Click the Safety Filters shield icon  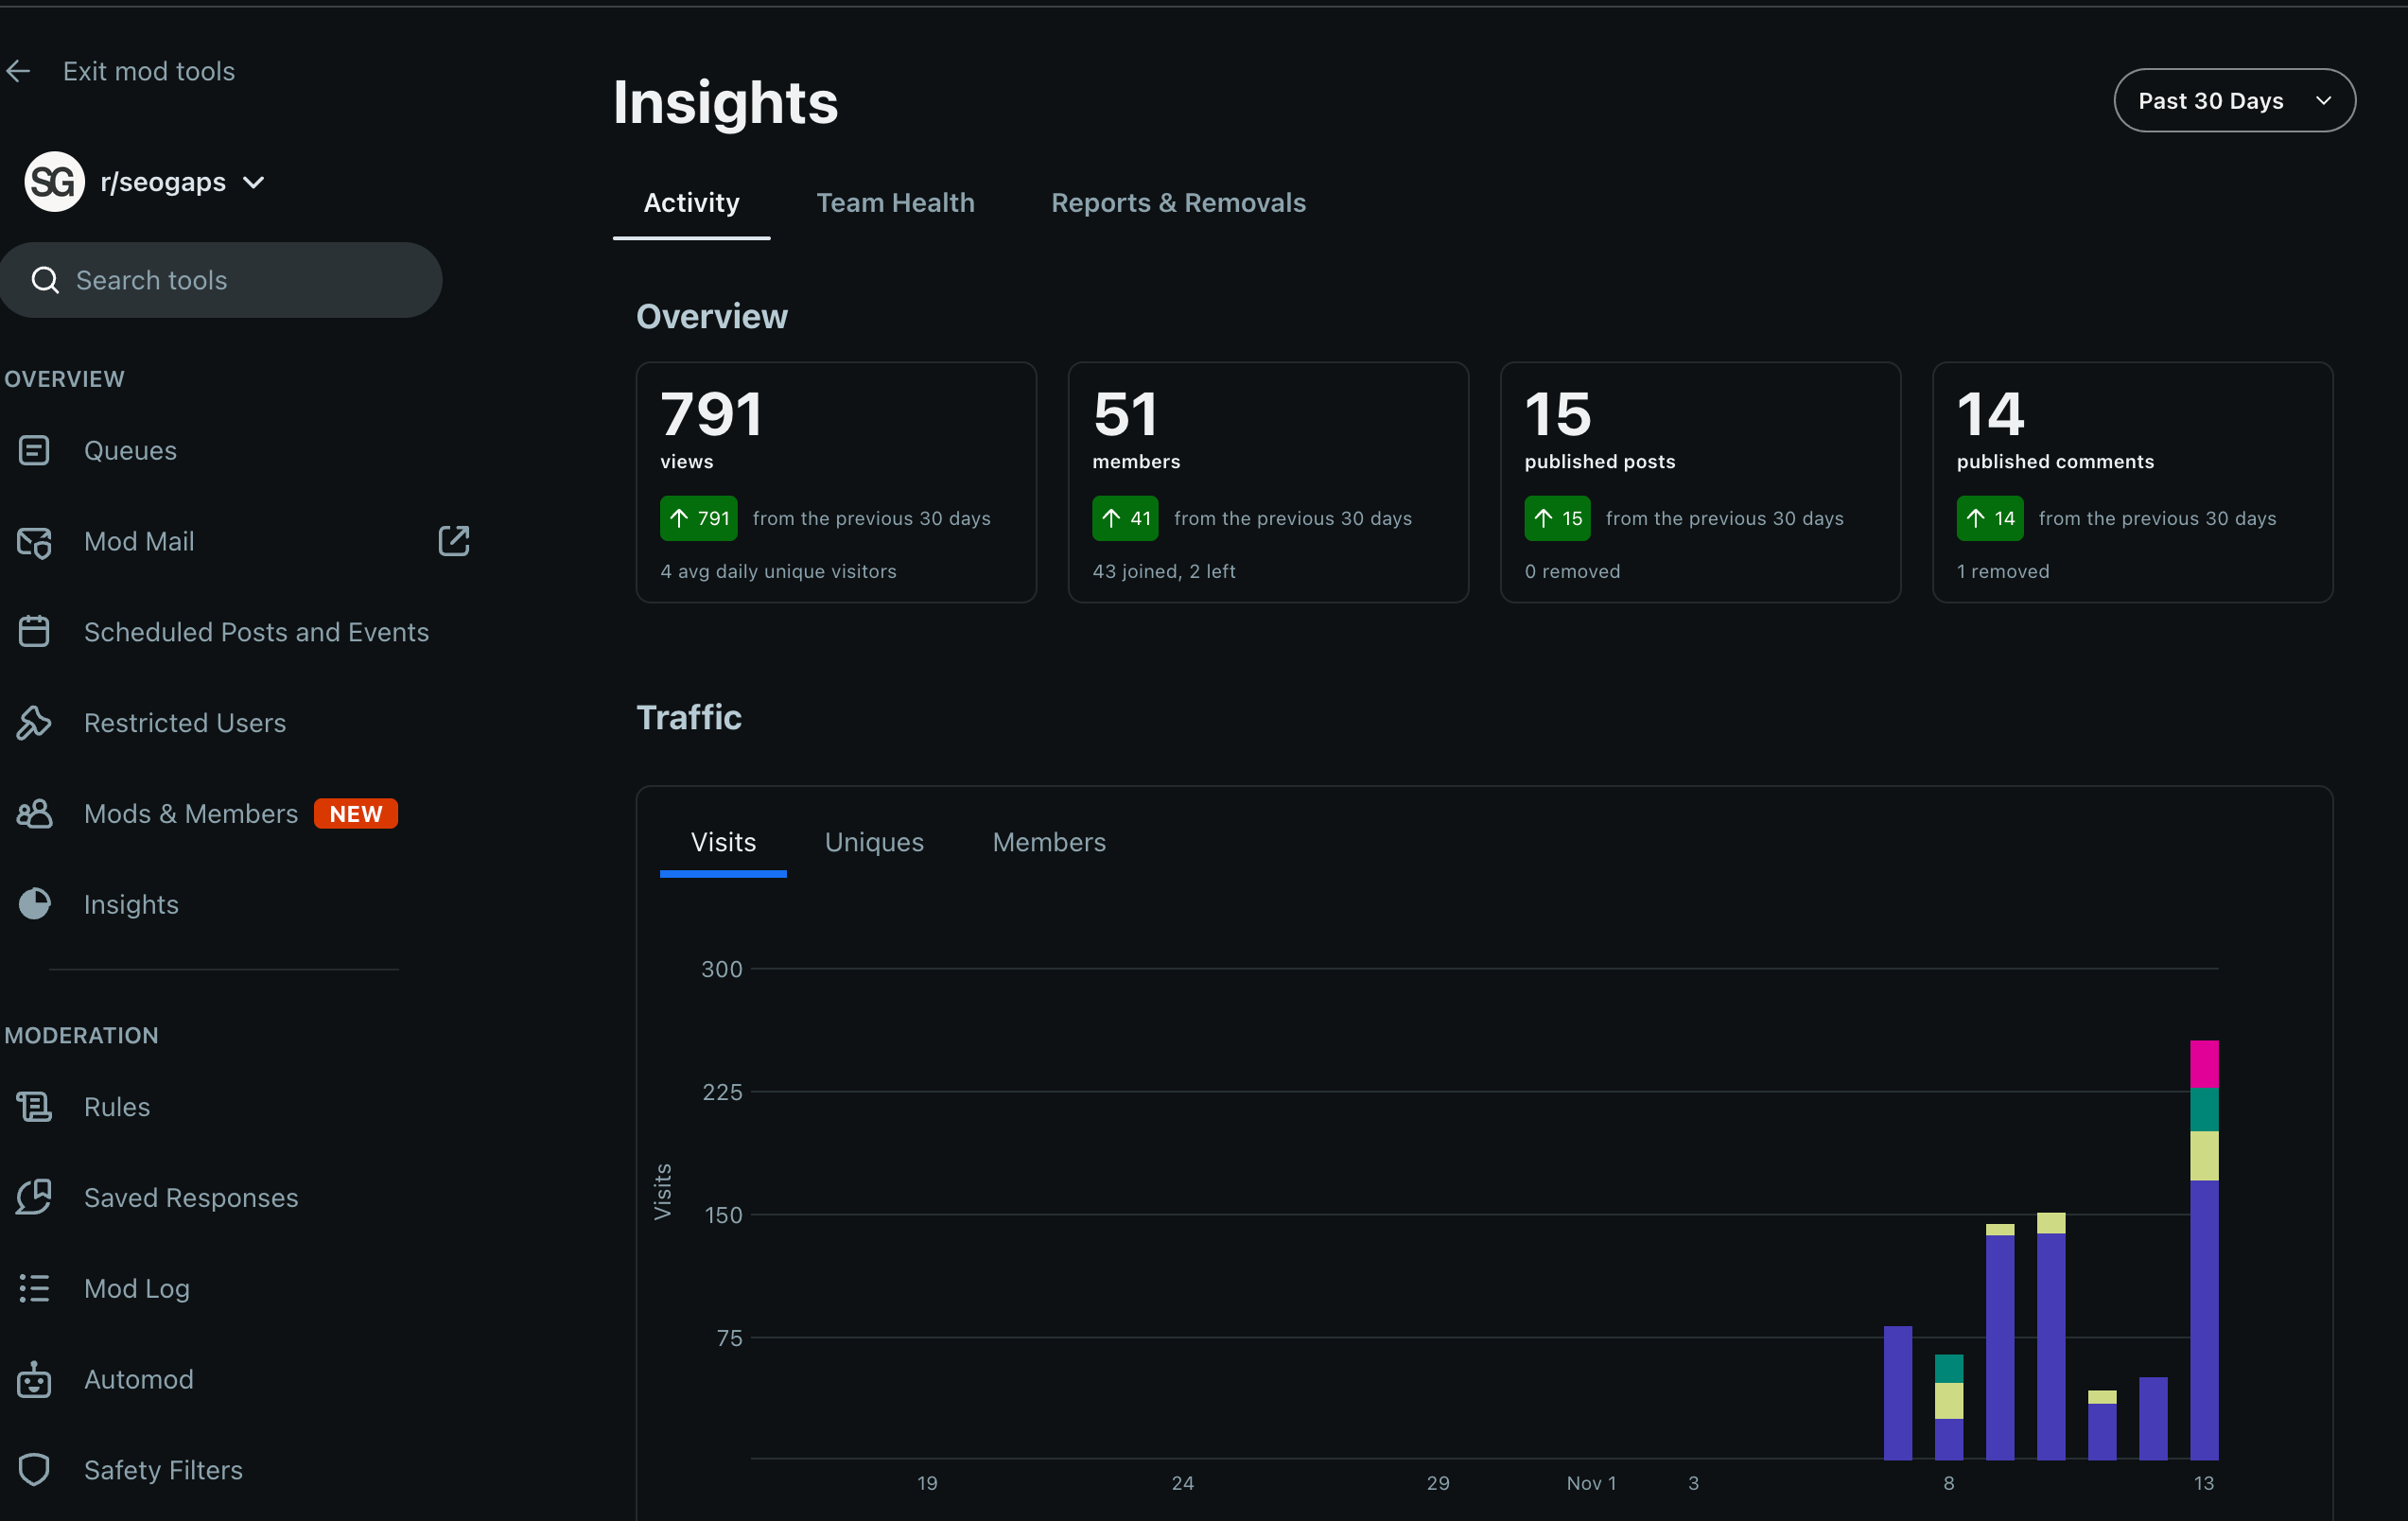tap(34, 1470)
